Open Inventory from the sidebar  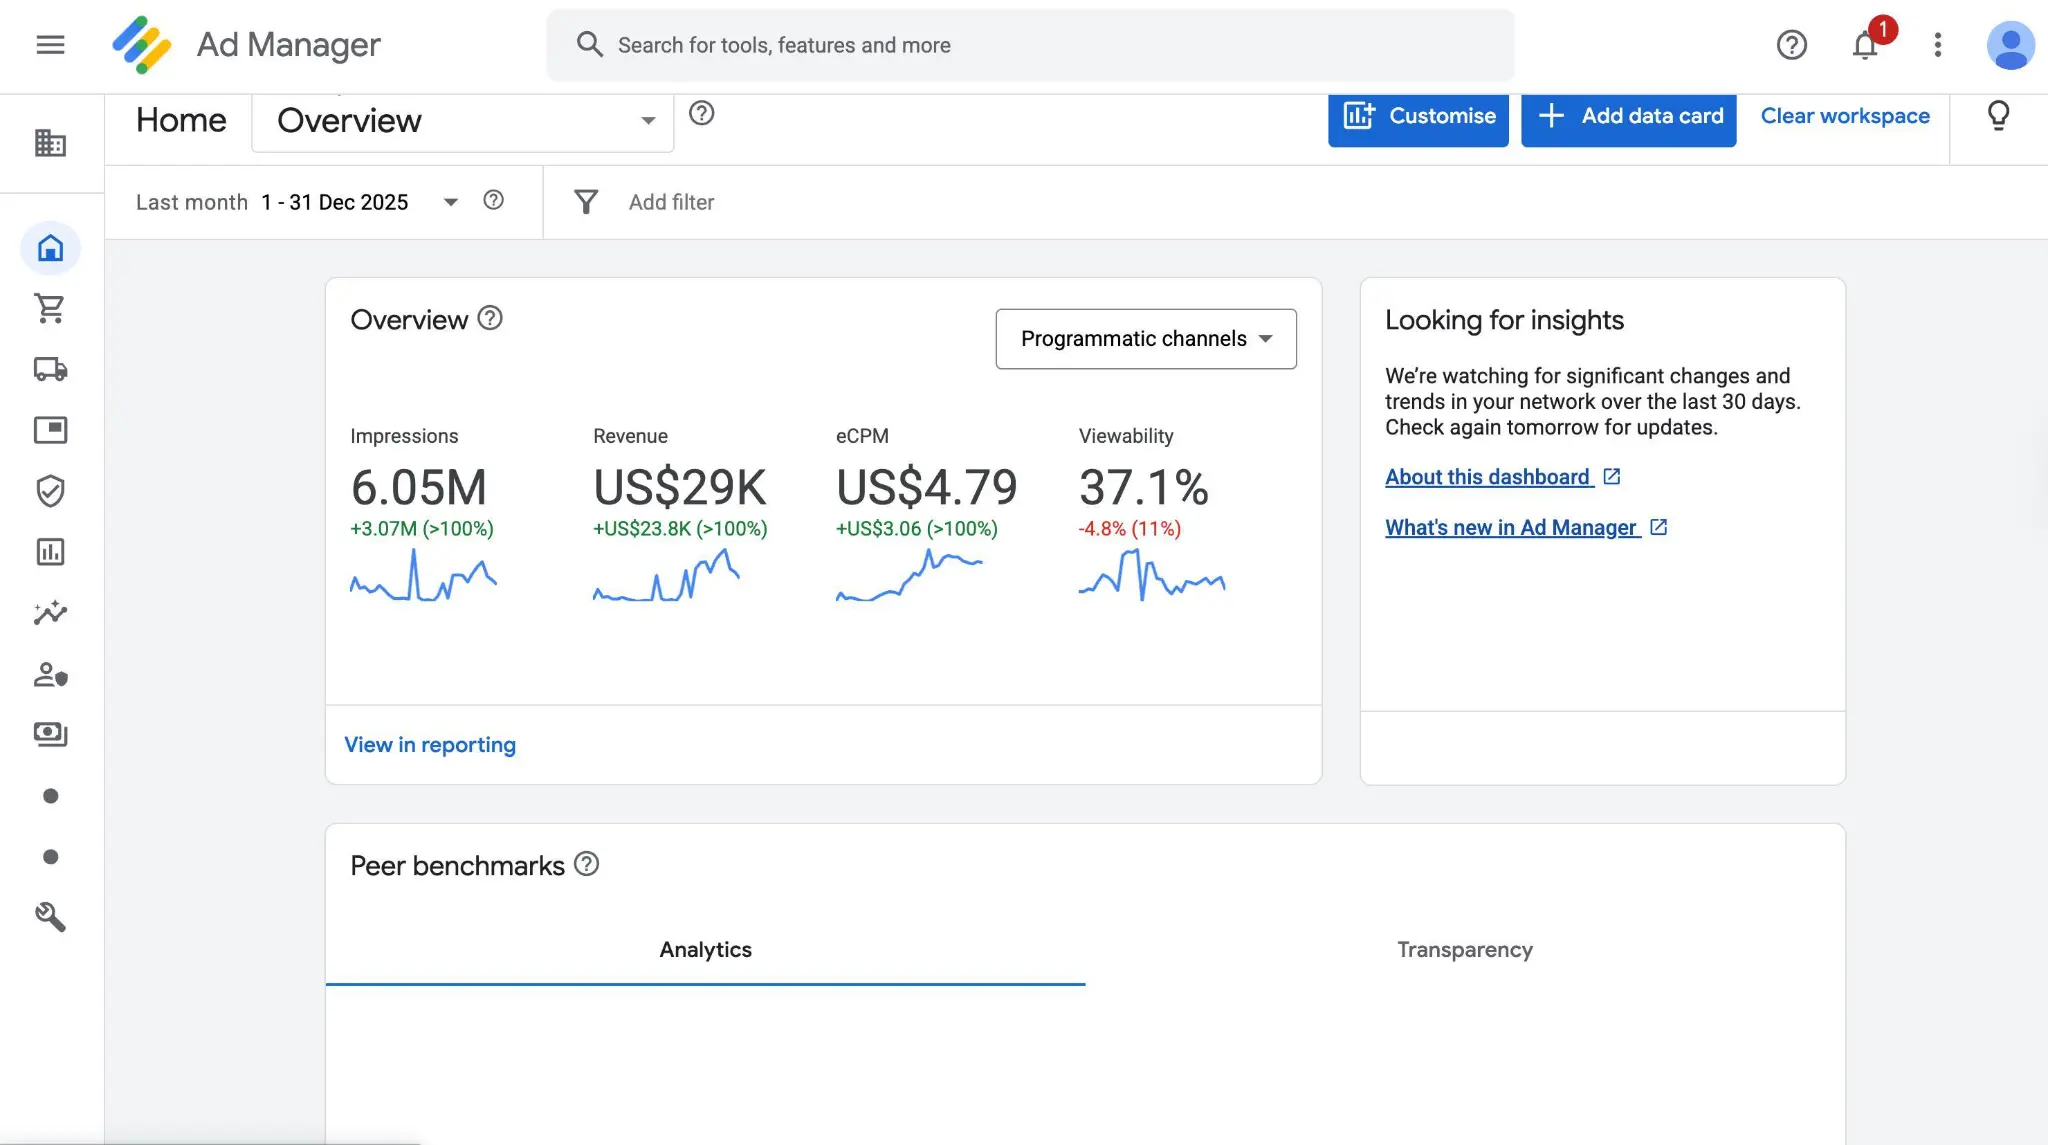(50, 430)
